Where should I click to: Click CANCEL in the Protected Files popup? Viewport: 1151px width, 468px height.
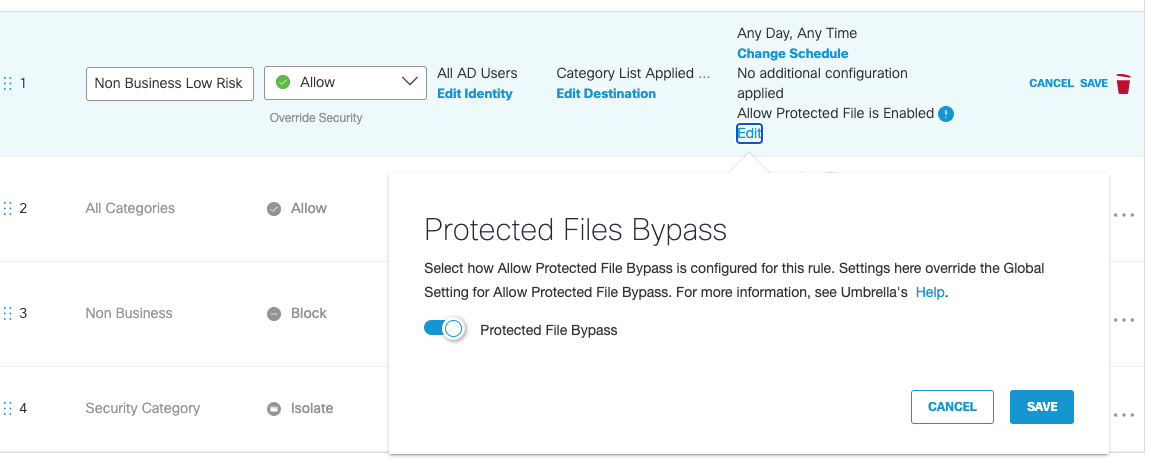(x=952, y=407)
